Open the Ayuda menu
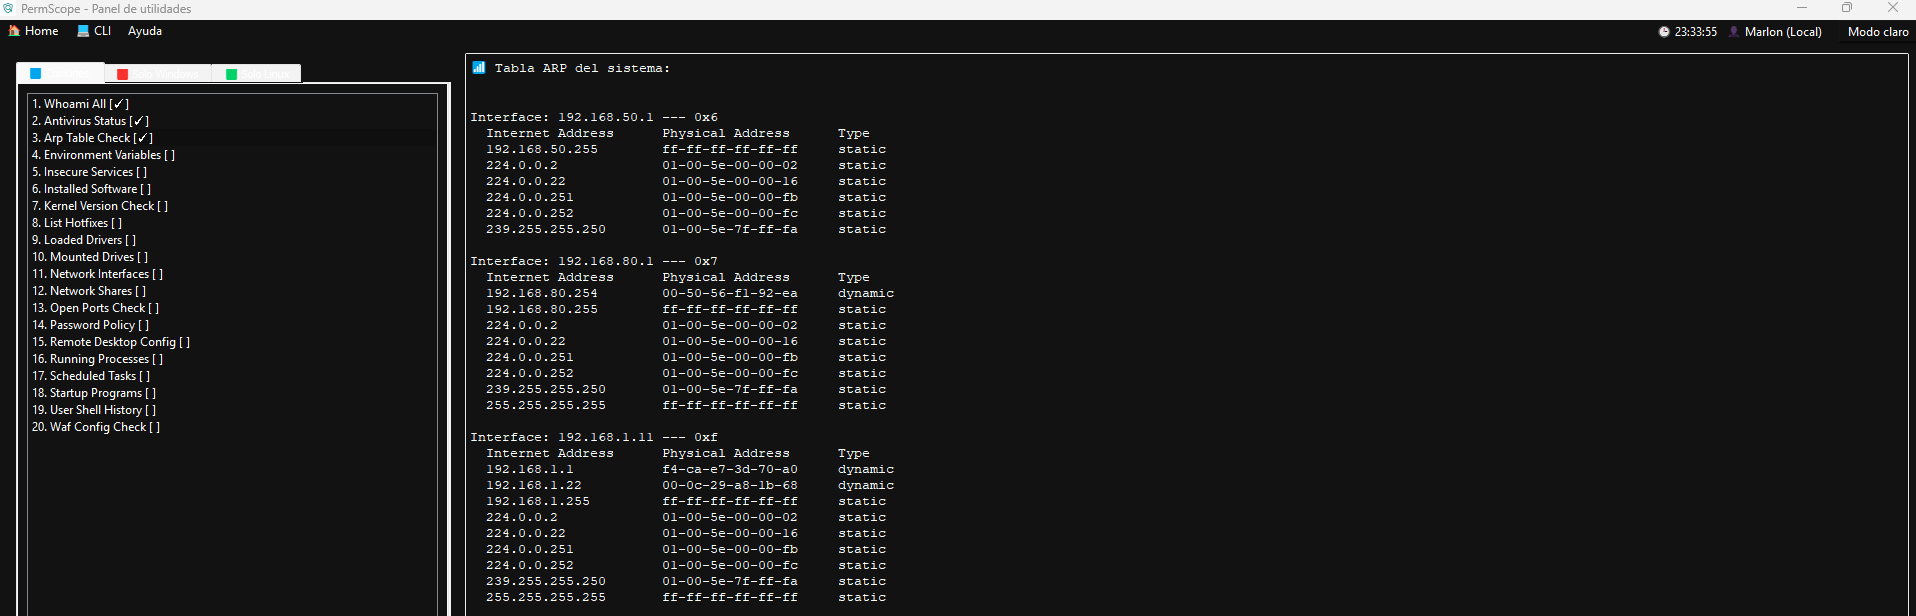 [145, 31]
